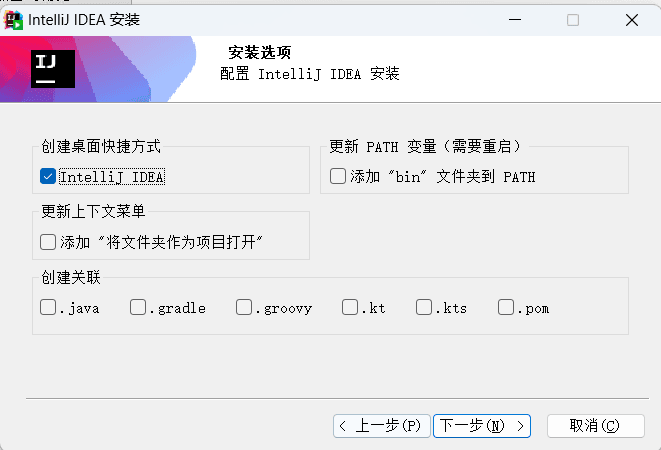Tick the .gradle association checkbox
The width and height of the screenshot is (661, 450).
[138, 307]
